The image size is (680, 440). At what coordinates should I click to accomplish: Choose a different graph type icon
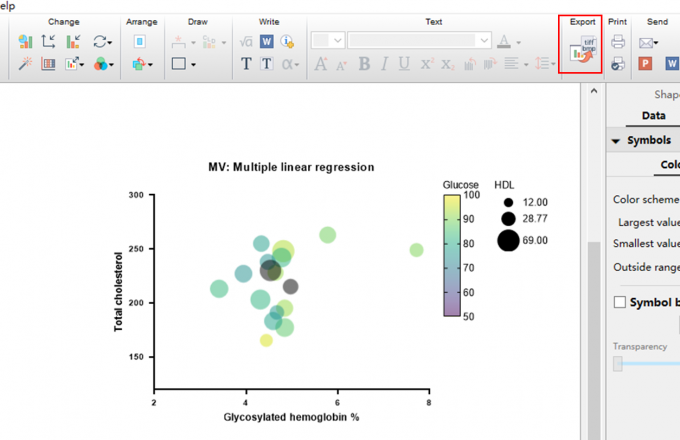click(x=26, y=42)
